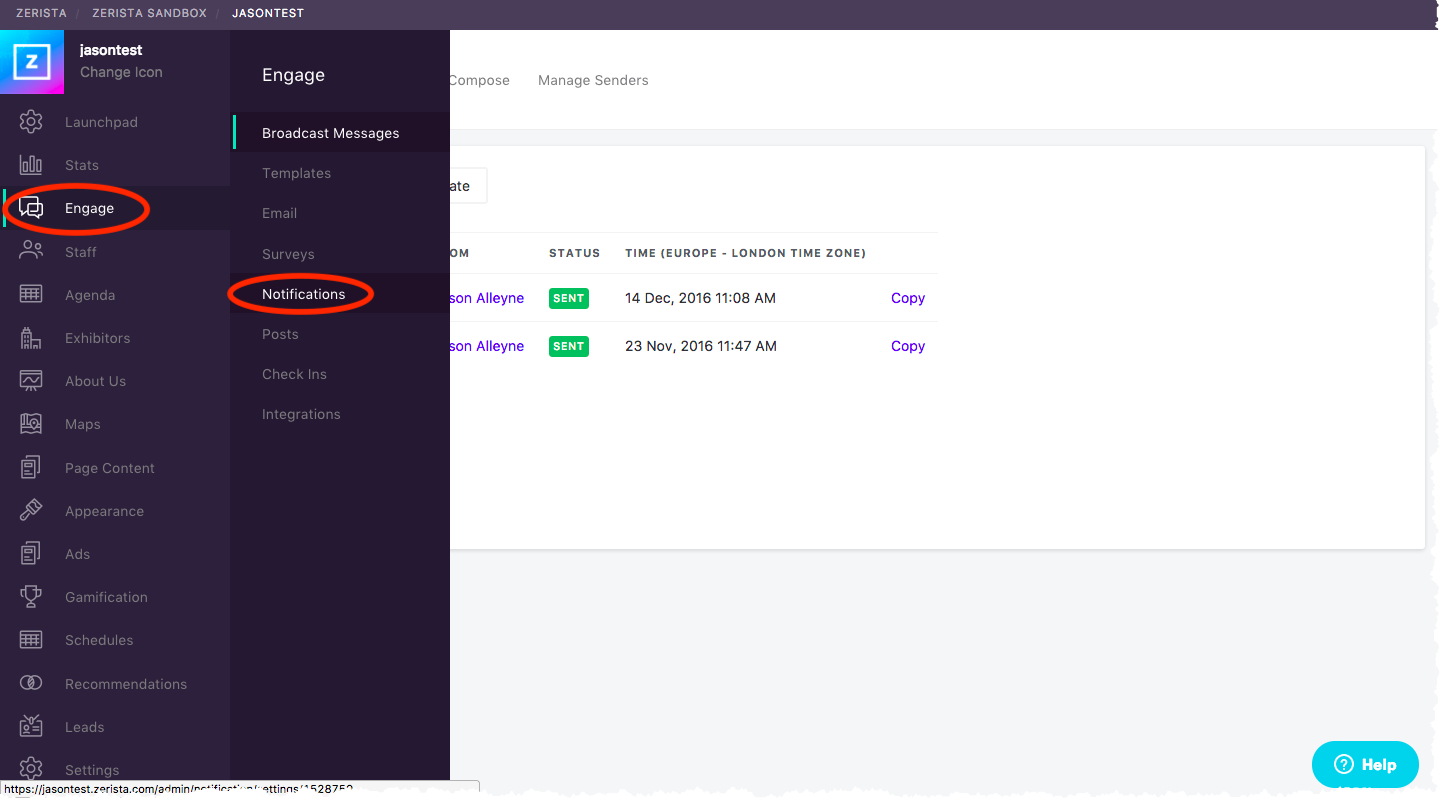This screenshot has width=1440, height=798.
Task: Click the jasontest Z app logo
Action: coord(32,62)
